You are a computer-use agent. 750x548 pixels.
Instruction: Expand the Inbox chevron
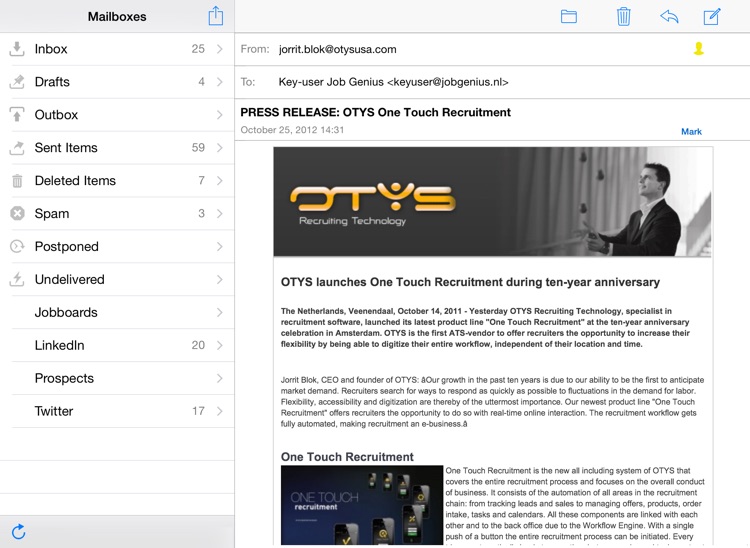pos(220,49)
